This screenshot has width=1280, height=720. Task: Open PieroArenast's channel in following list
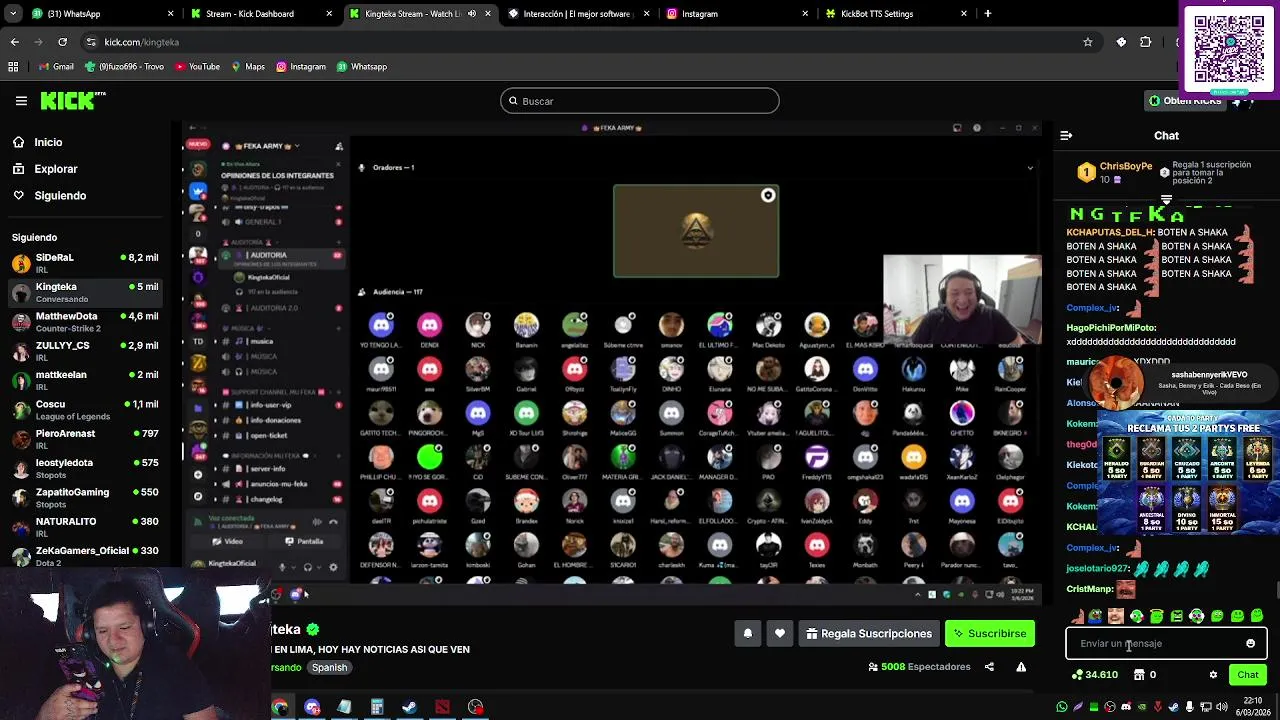[86, 438]
